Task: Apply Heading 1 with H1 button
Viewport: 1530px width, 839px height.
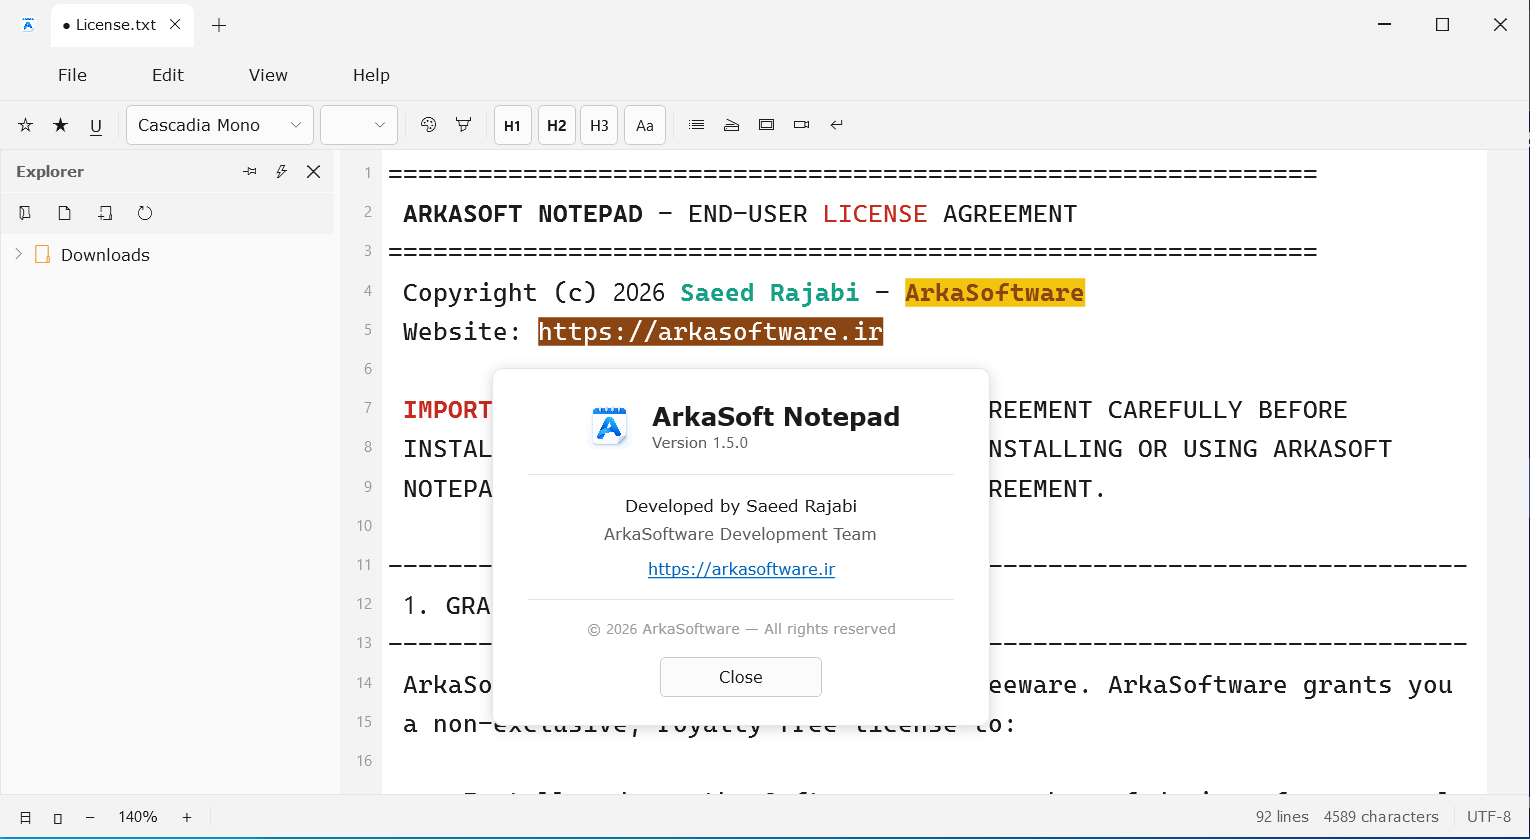Action: pos(513,125)
